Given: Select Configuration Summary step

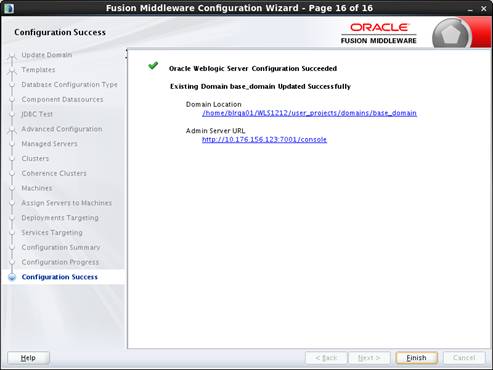Looking at the screenshot, I should [x=61, y=247].
